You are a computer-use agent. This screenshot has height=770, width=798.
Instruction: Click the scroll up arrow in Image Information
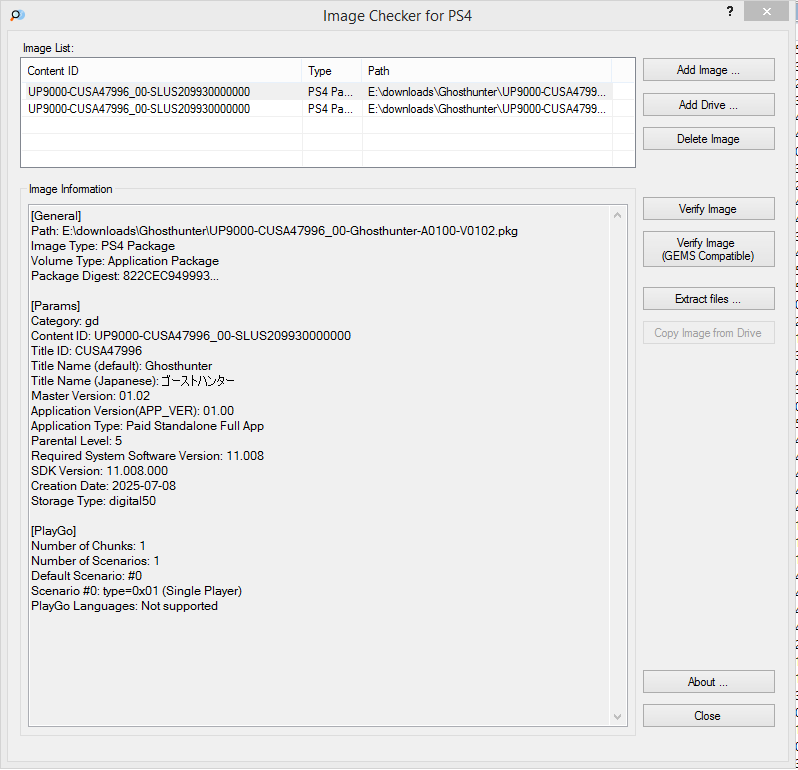617,215
